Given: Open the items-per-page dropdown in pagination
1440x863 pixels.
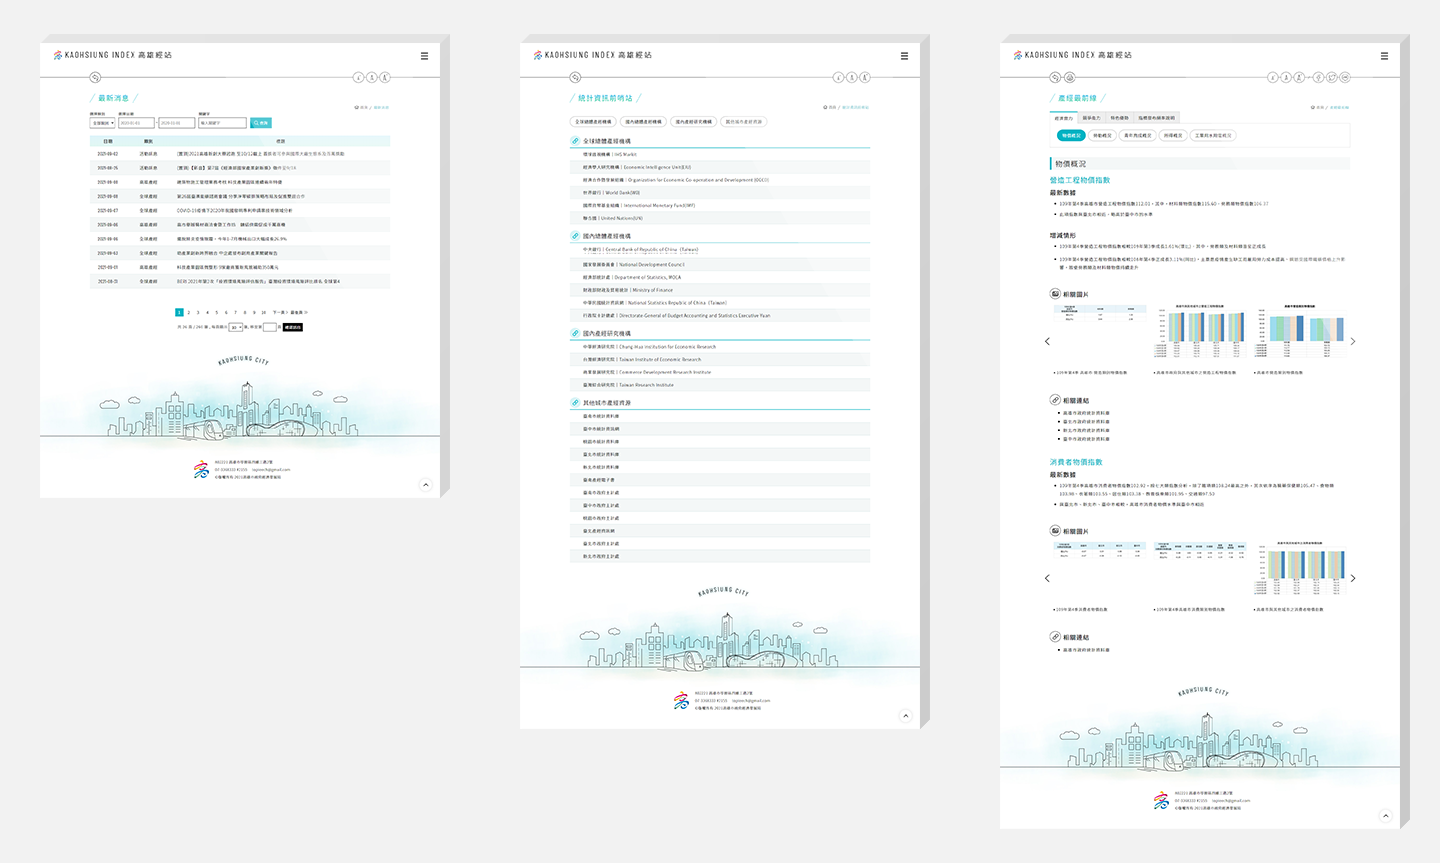Looking at the screenshot, I should [236, 327].
